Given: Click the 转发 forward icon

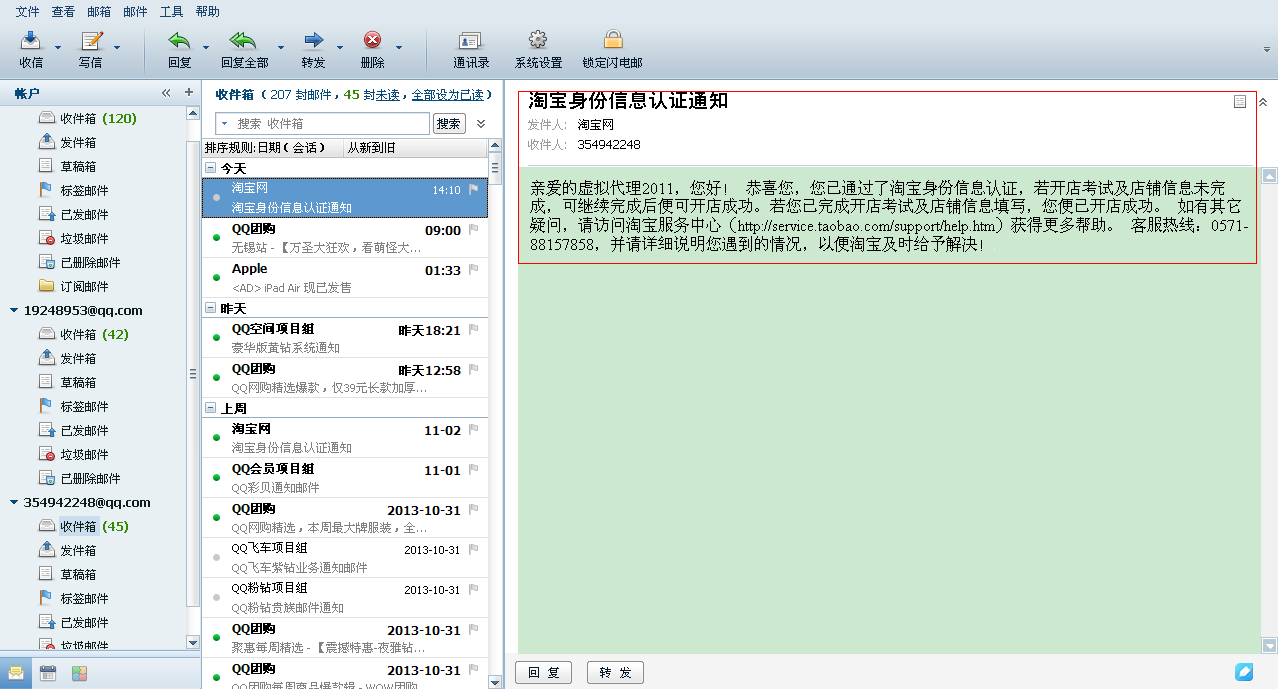Looking at the screenshot, I should (314, 41).
